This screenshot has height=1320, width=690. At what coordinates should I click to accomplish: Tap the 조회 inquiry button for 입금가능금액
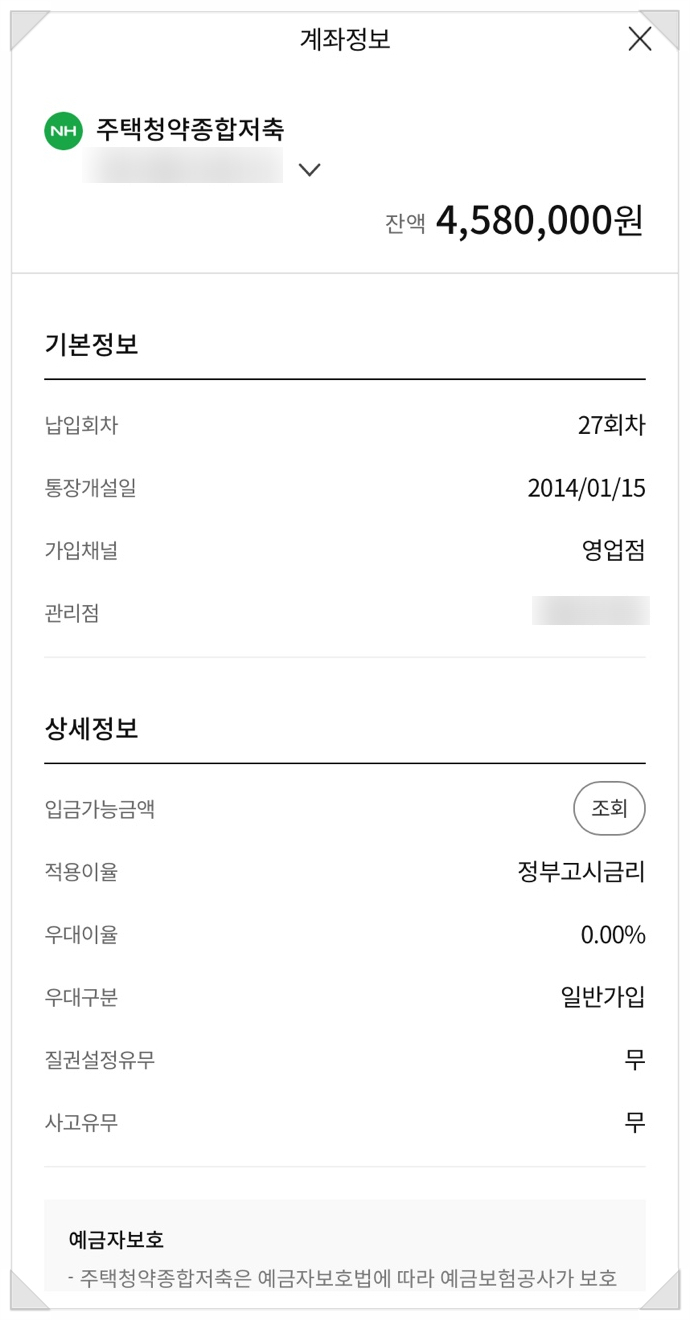coord(608,808)
